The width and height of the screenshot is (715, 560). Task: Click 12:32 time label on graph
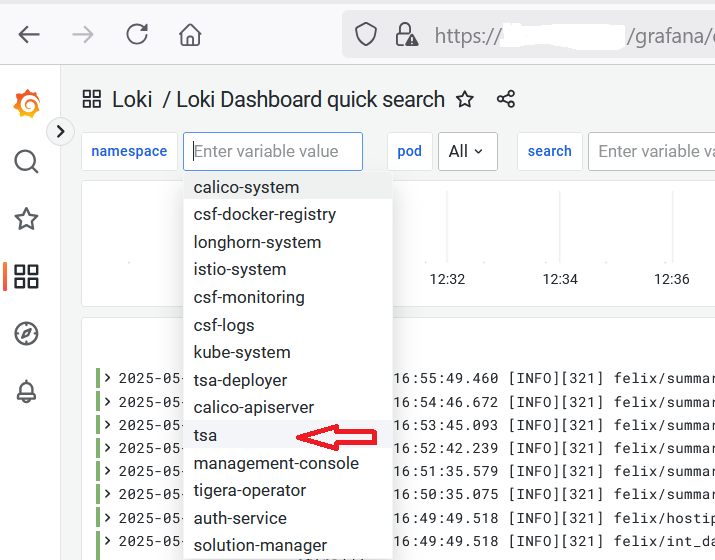pos(447,279)
